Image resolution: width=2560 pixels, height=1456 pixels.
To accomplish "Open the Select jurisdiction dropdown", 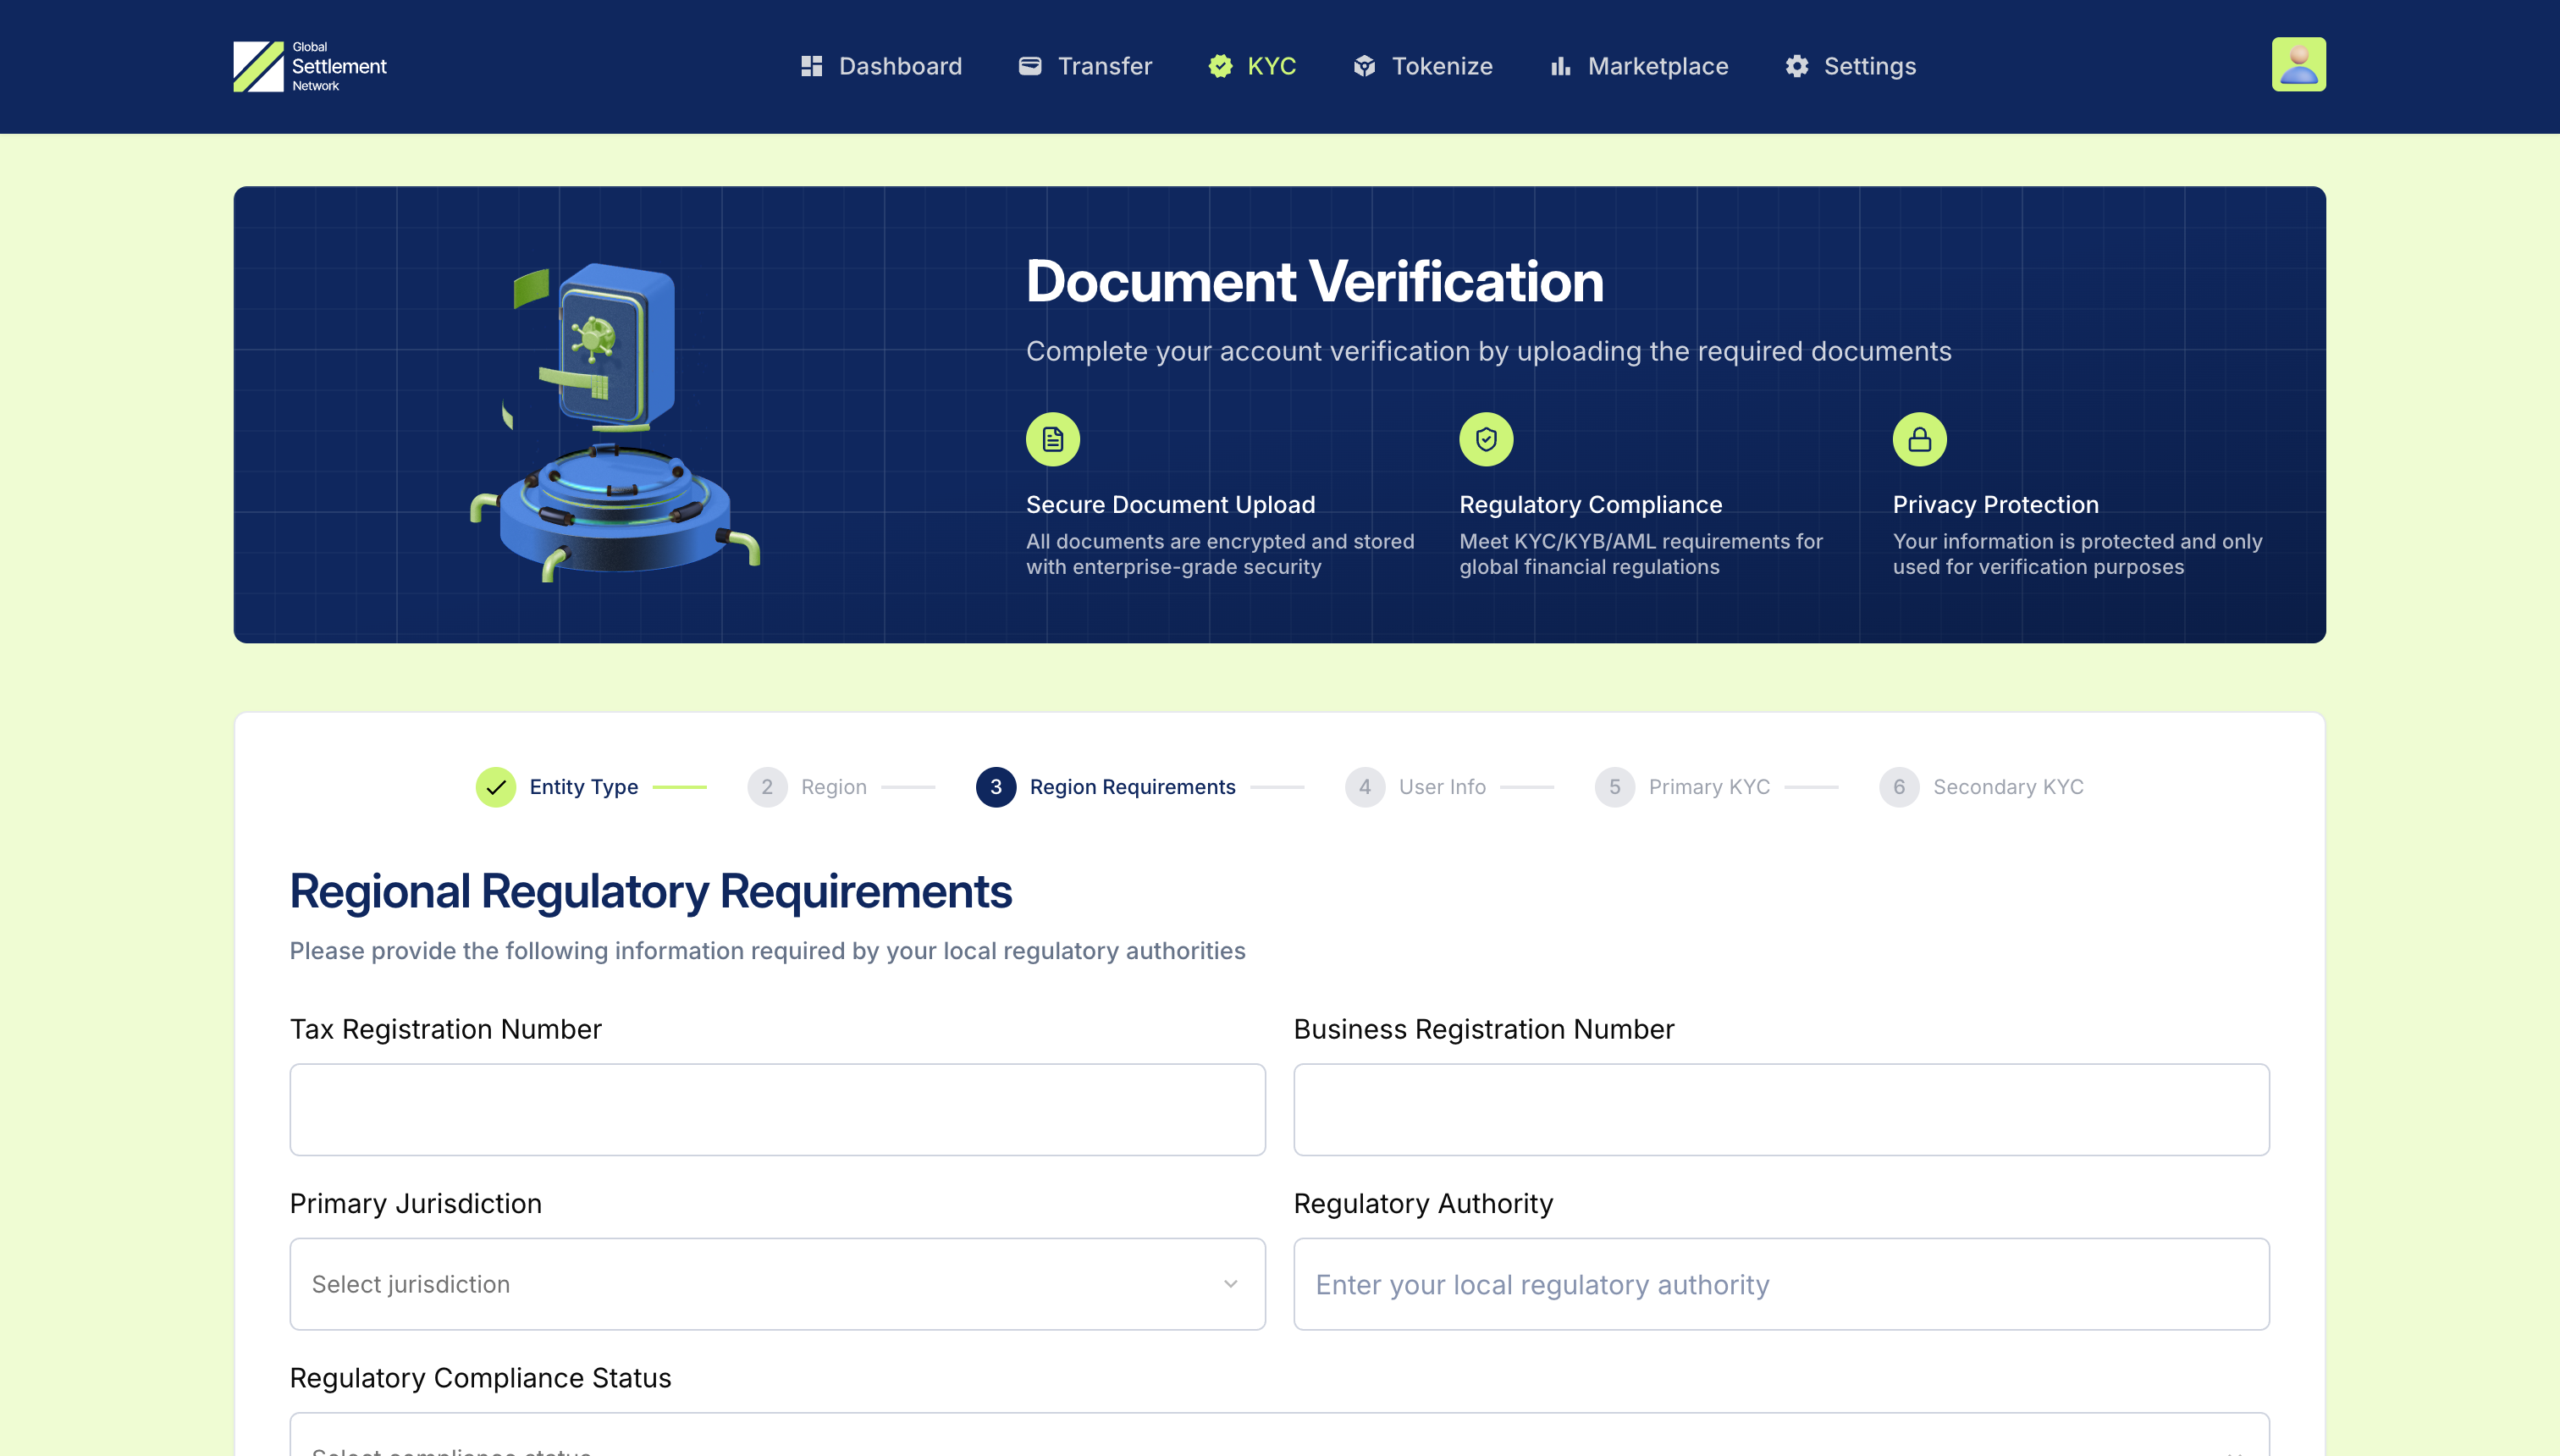I will [777, 1284].
